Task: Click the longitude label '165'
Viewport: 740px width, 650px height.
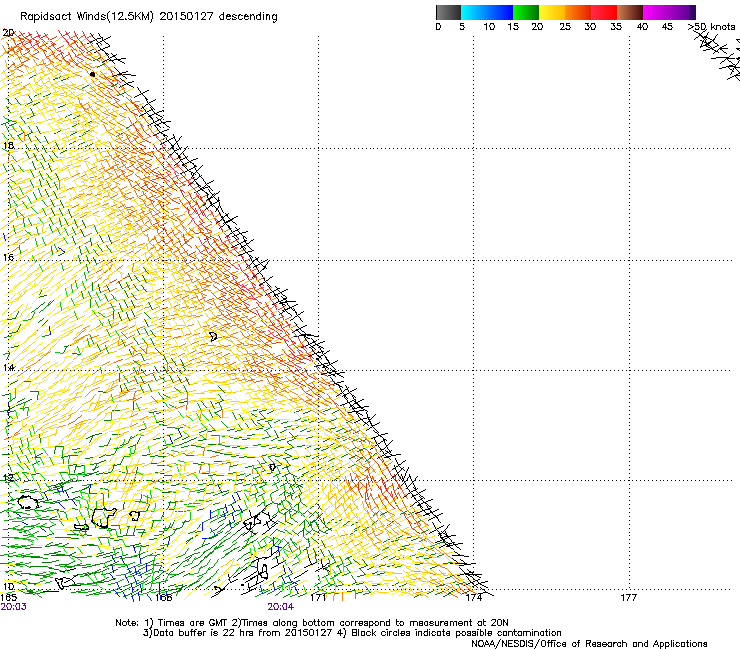Action: click(x=8, y=598)
